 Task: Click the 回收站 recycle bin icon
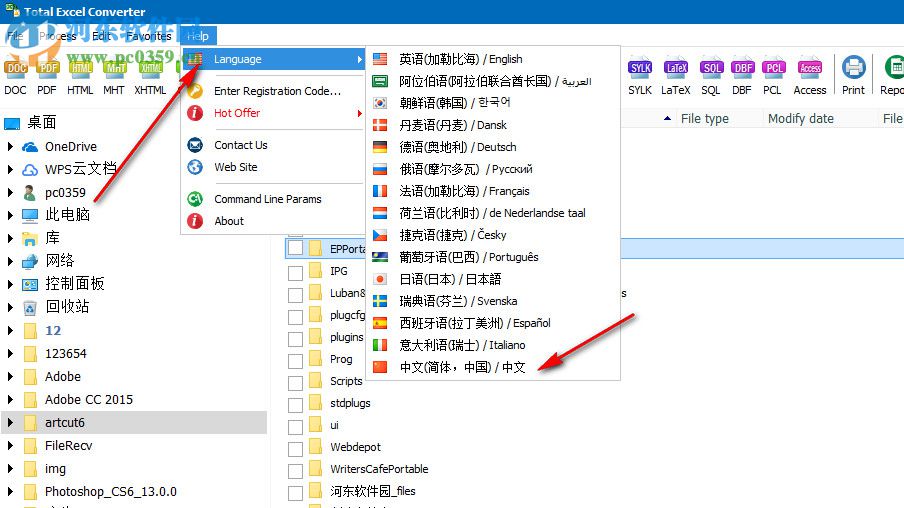click(x=30, y=307)
